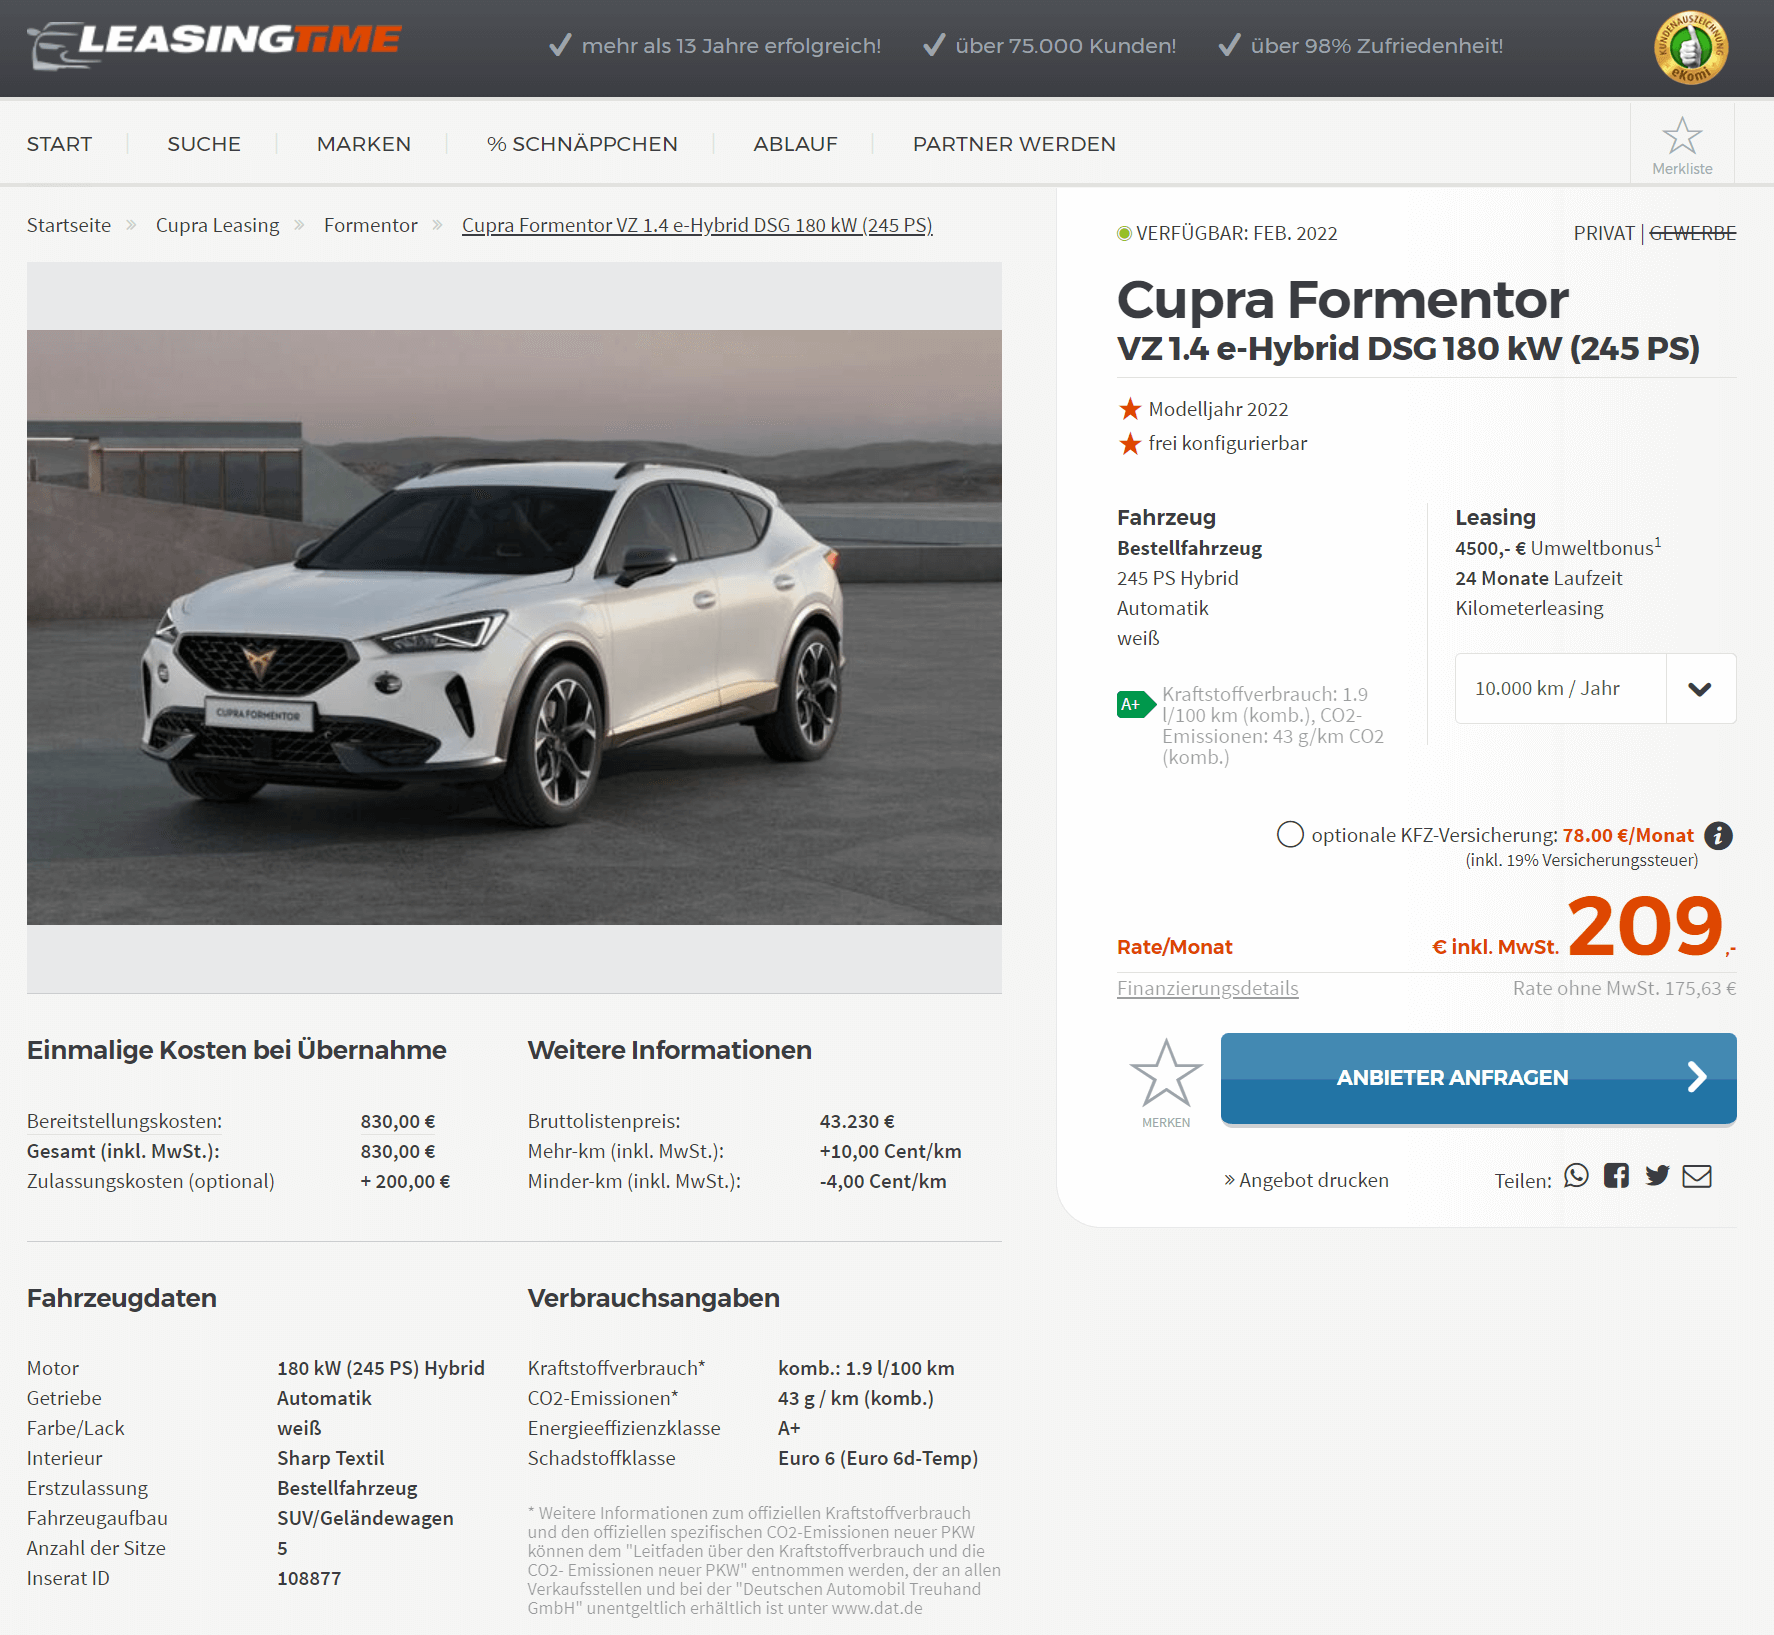Viewport: 1774px width, 1635px height.
Task: Switch to PRIVAT pricing
Action: pos(1603,233)
